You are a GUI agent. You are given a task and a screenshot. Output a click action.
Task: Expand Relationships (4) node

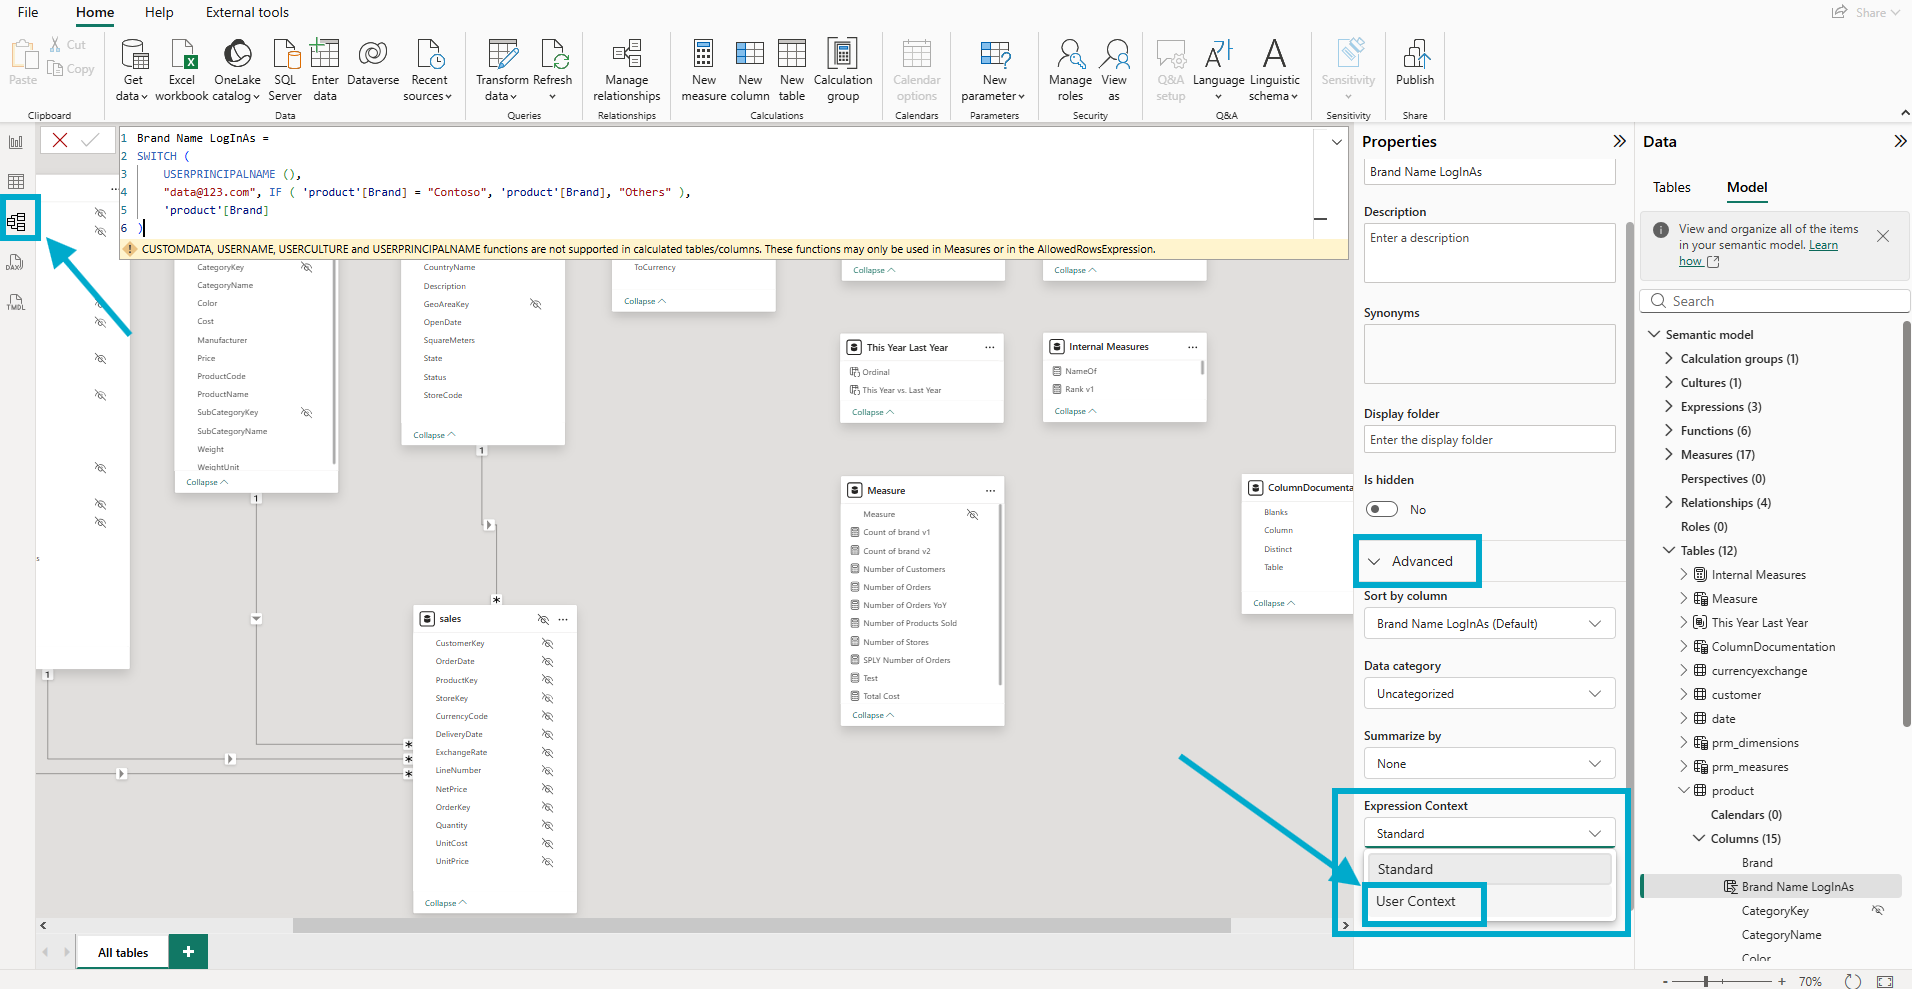point(1668,502)
